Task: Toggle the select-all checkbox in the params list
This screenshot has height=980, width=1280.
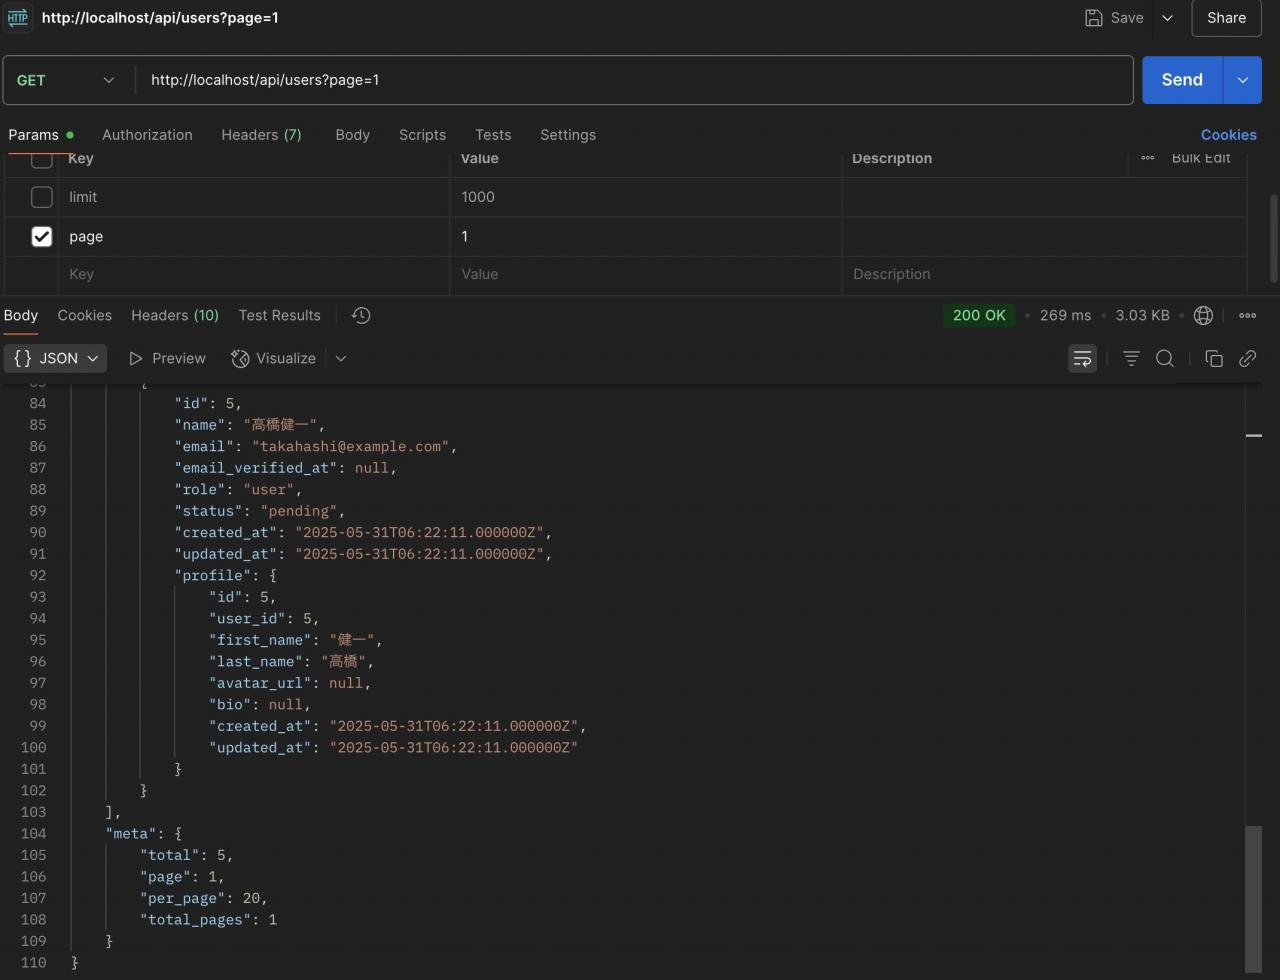Action: coord(41,158)
